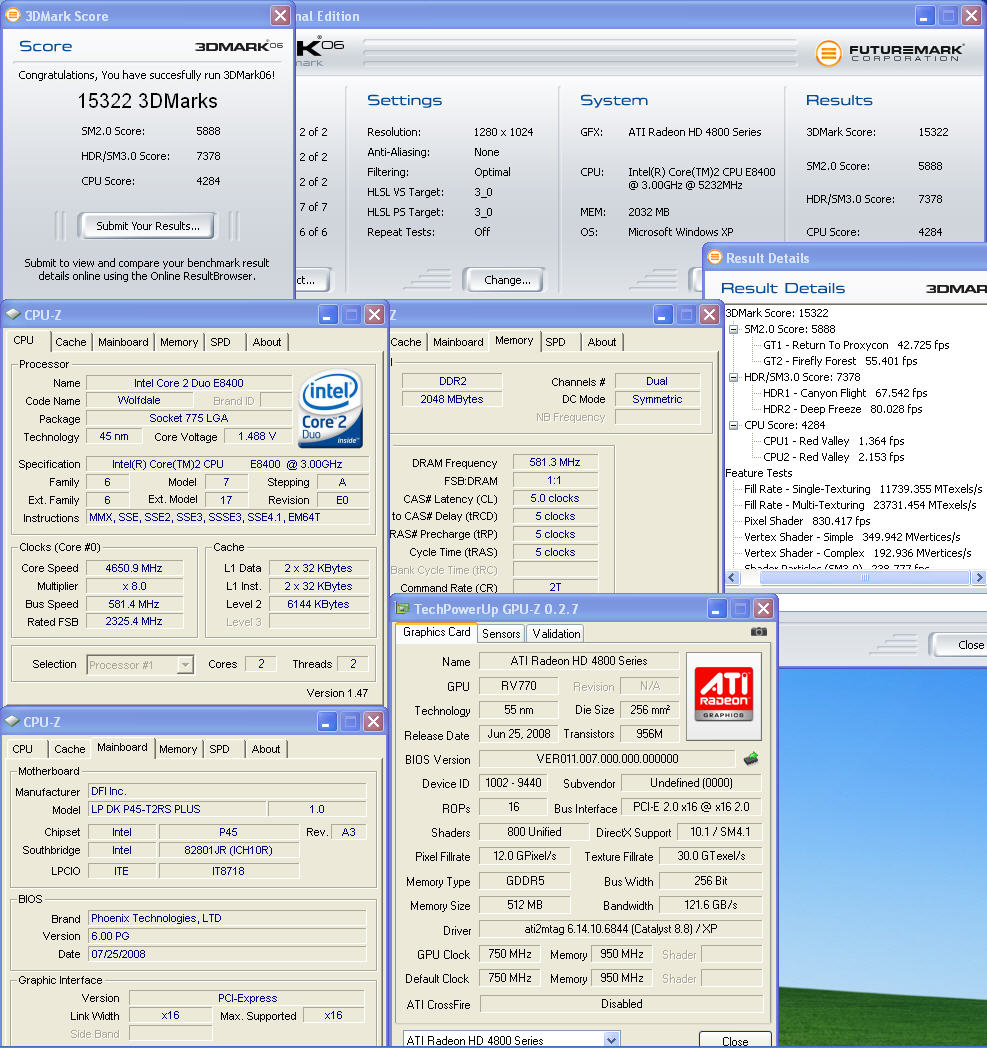Image resolution: width=987 pixels, height=1048 pixels.
Task: Click the ATI CrossFire Disabled field
Action: (621, 1004)
